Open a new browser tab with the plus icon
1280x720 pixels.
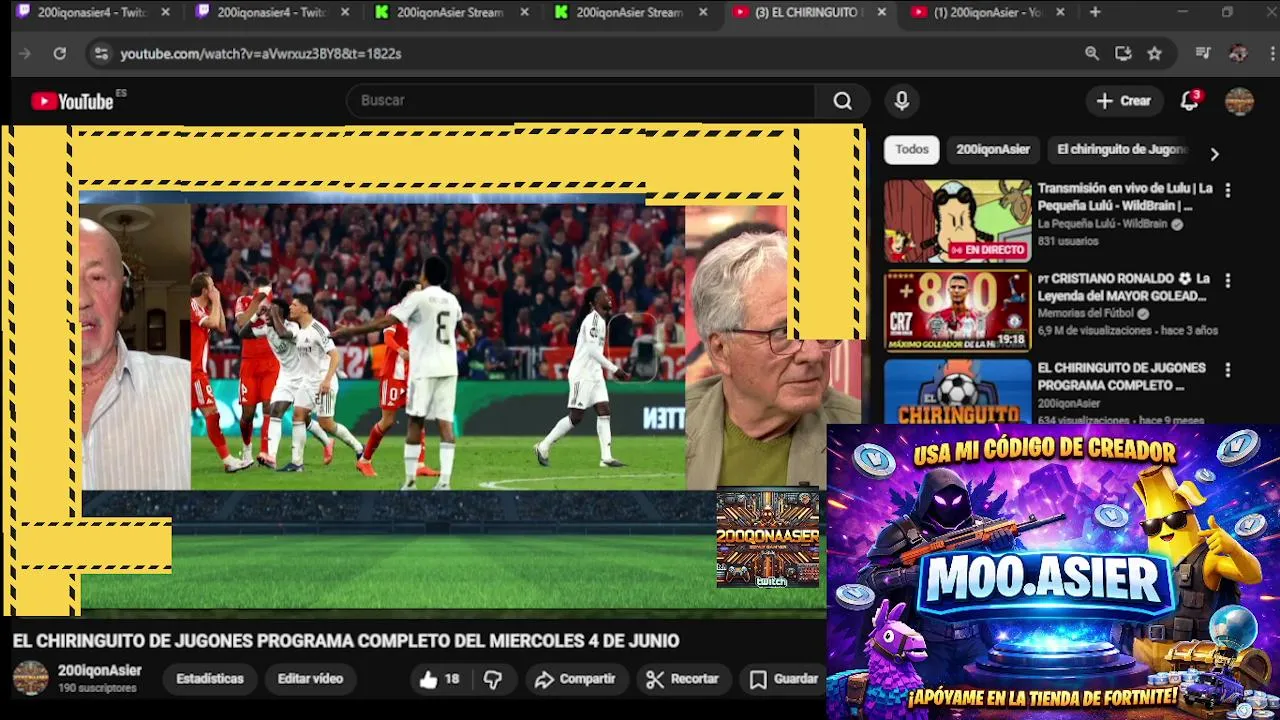pos(1095,12)
